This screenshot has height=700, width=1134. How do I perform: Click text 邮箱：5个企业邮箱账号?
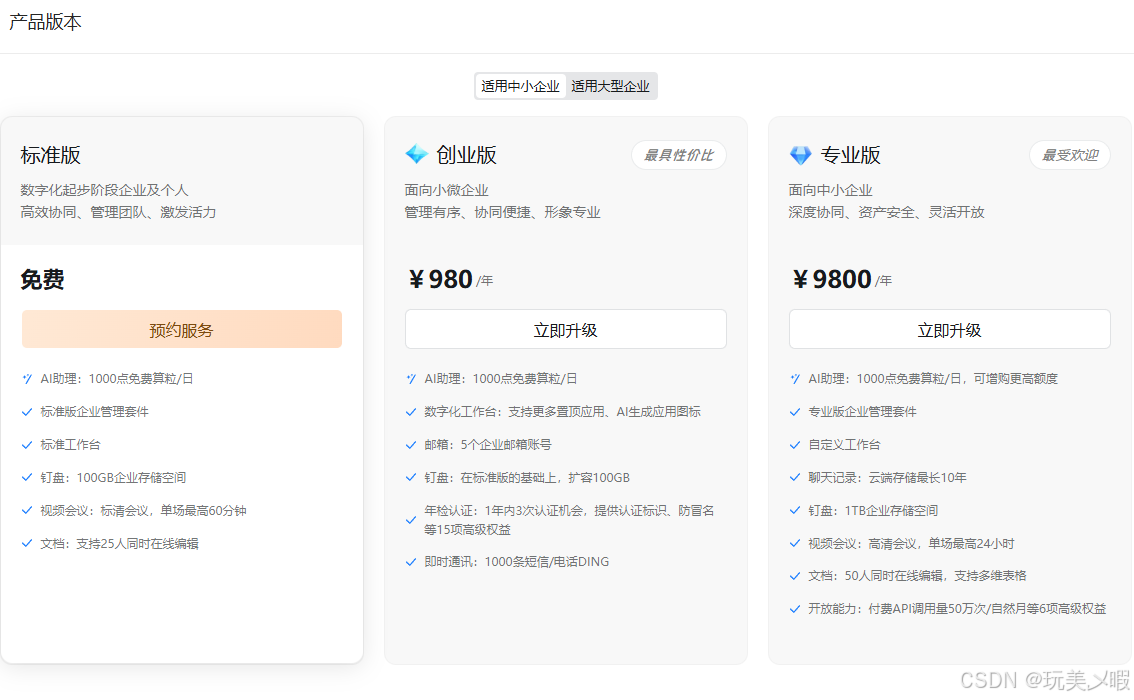[487, 445]
